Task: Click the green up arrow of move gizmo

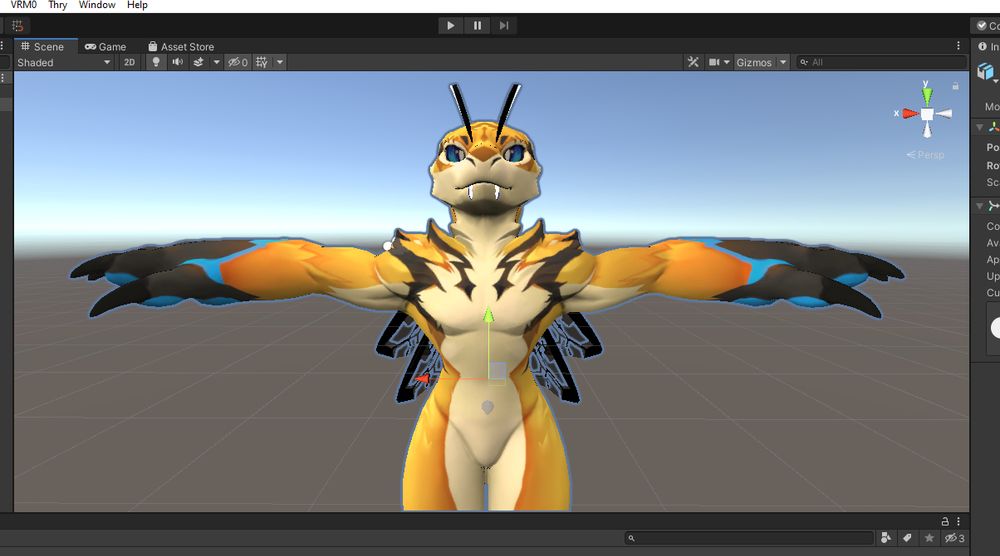Action: tap(489, 315)
